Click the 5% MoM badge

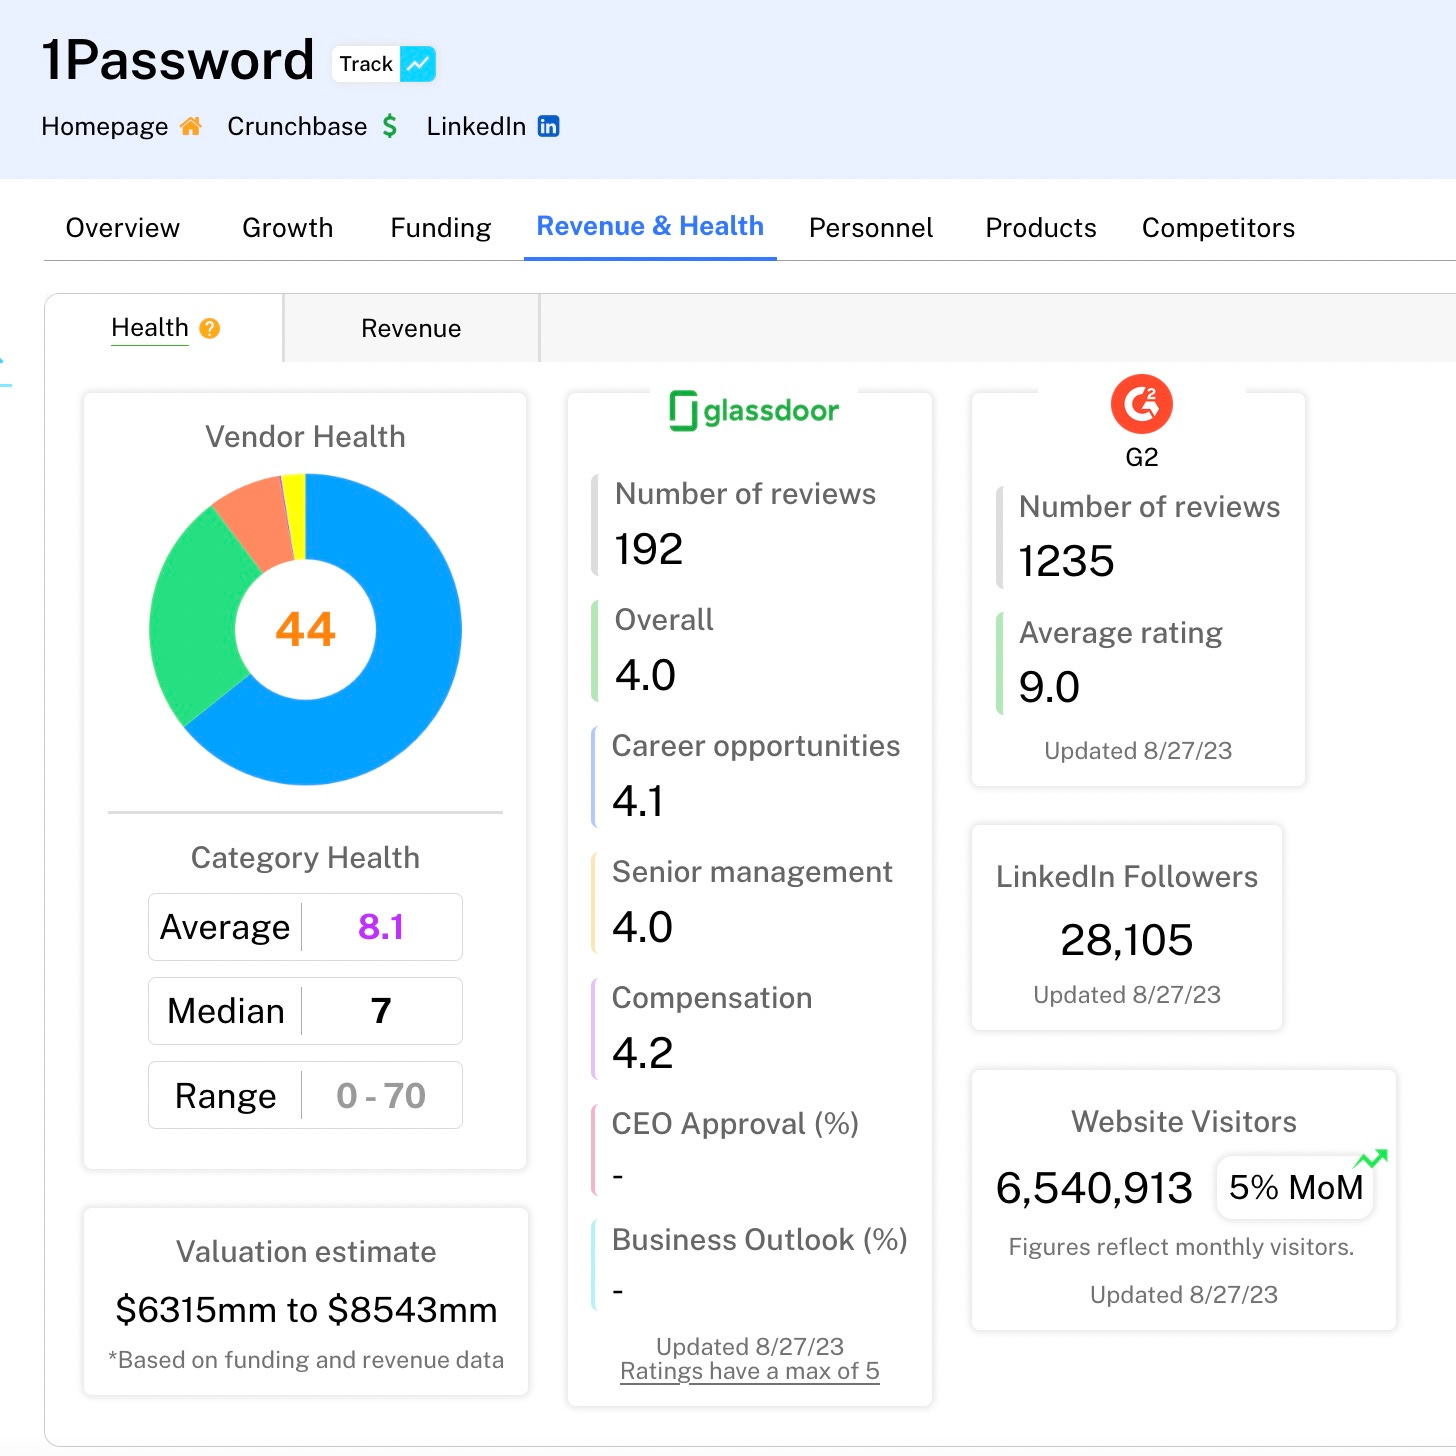click(1296, 1188)
